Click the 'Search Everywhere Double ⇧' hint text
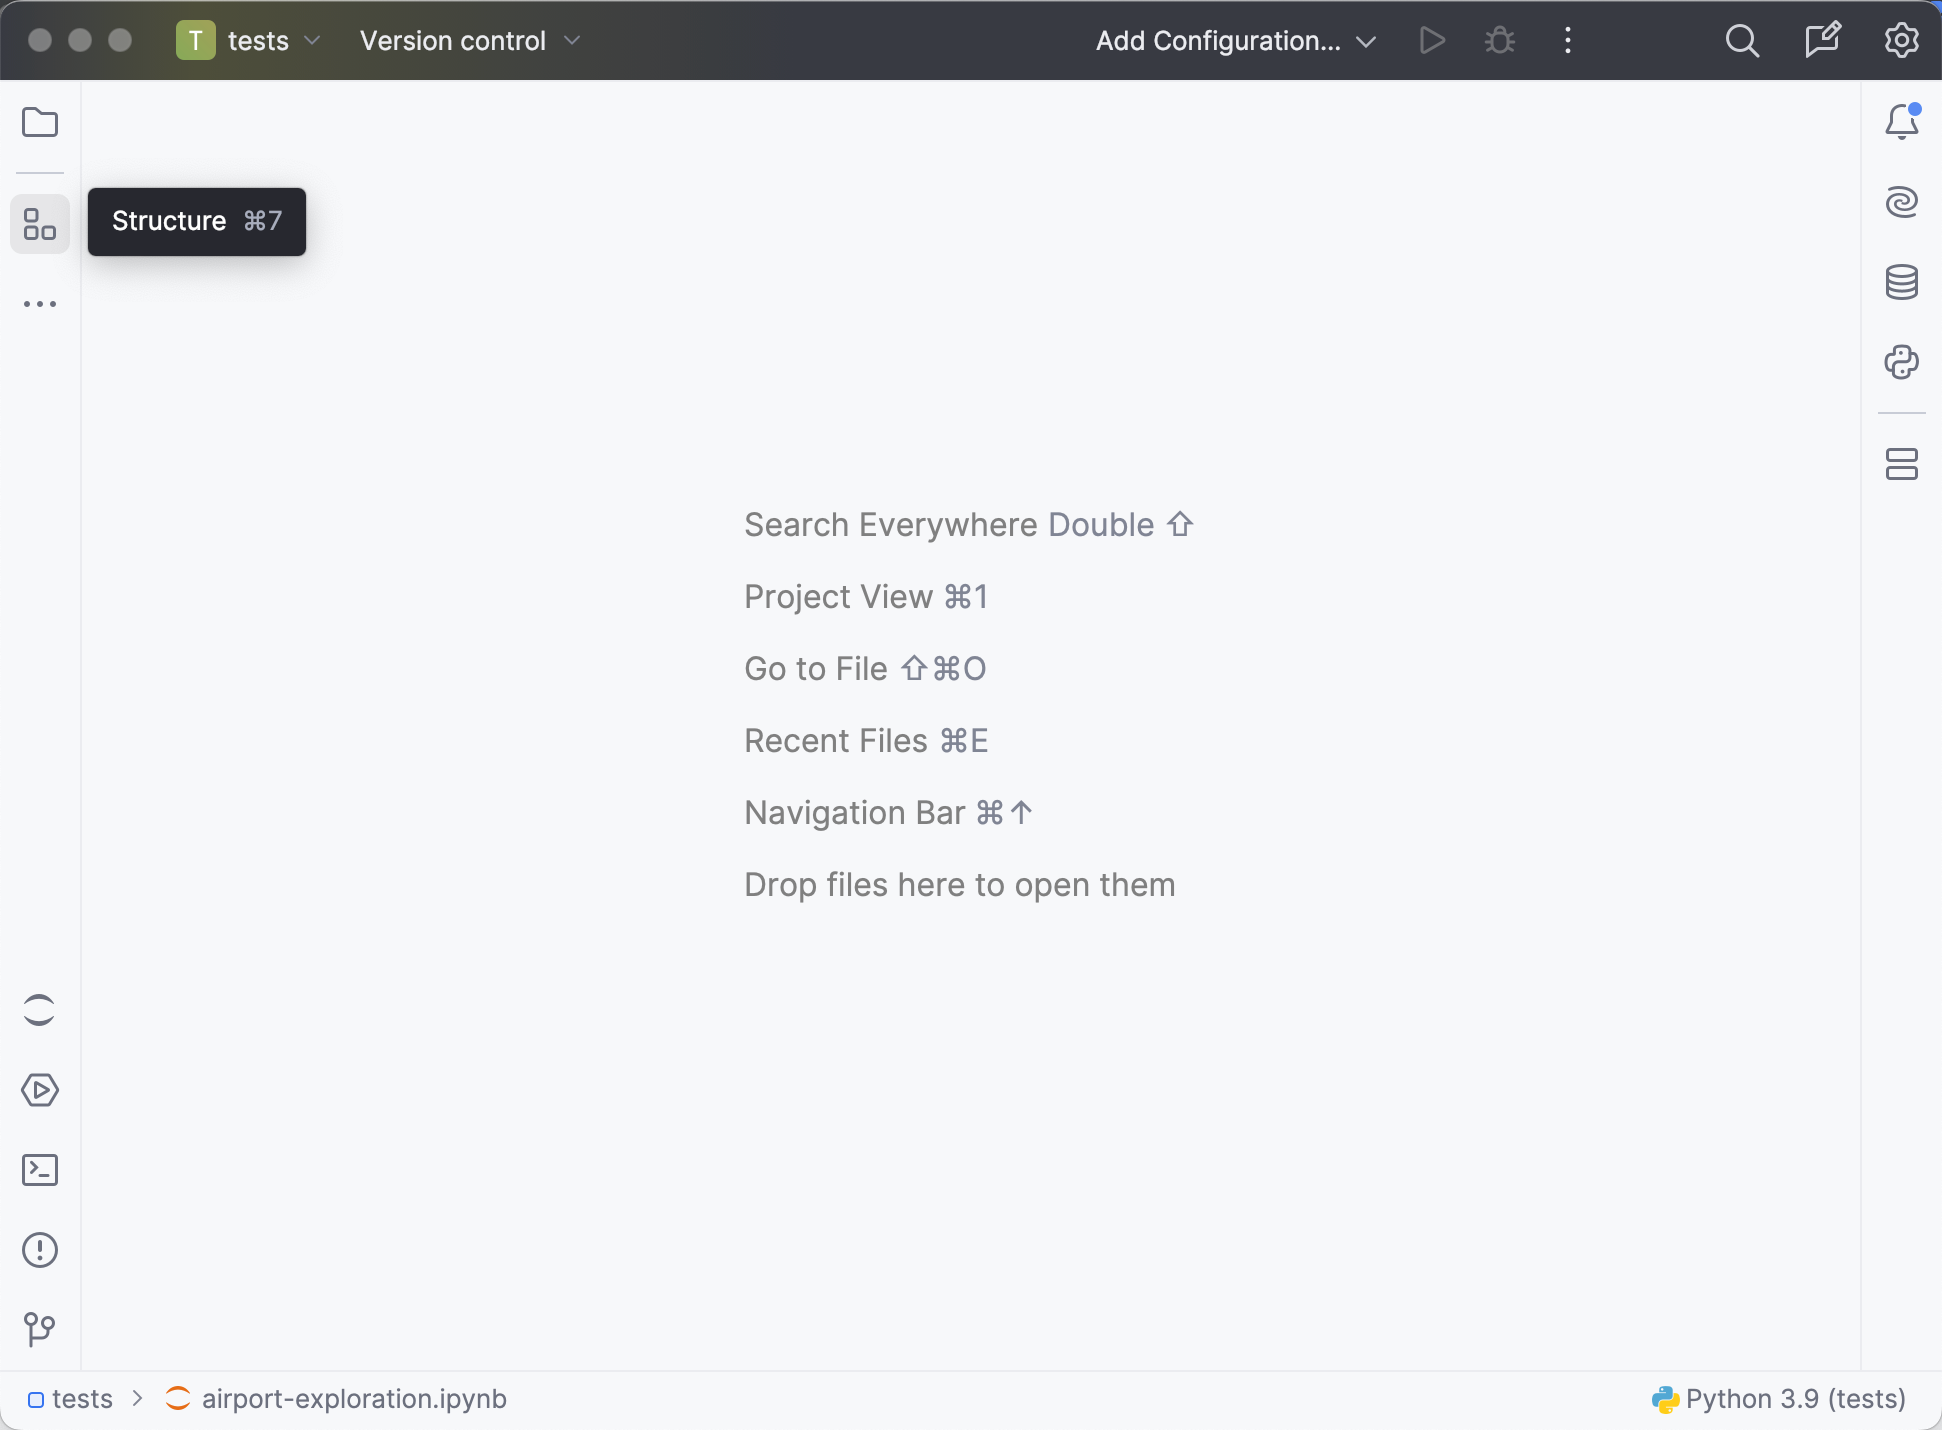1942x1430 pixels. coord(969,525)
